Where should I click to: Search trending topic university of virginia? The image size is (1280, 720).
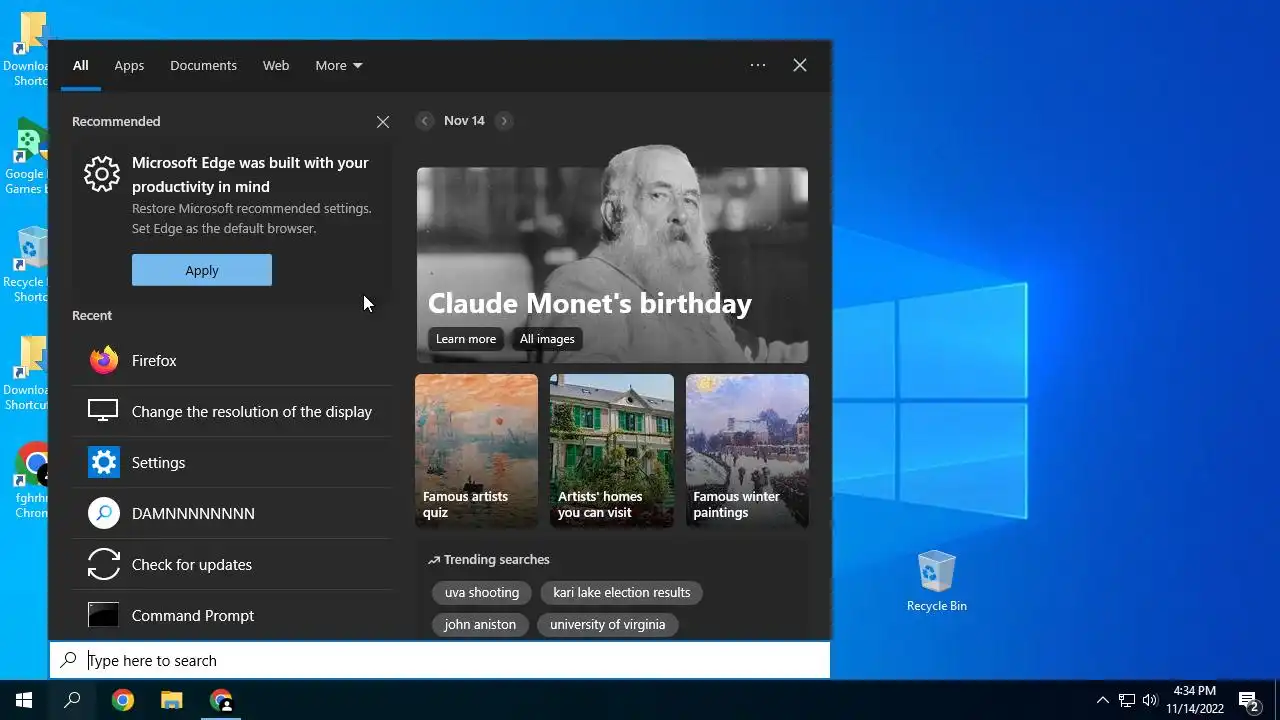pyautogui.click(x=607, y=624)
